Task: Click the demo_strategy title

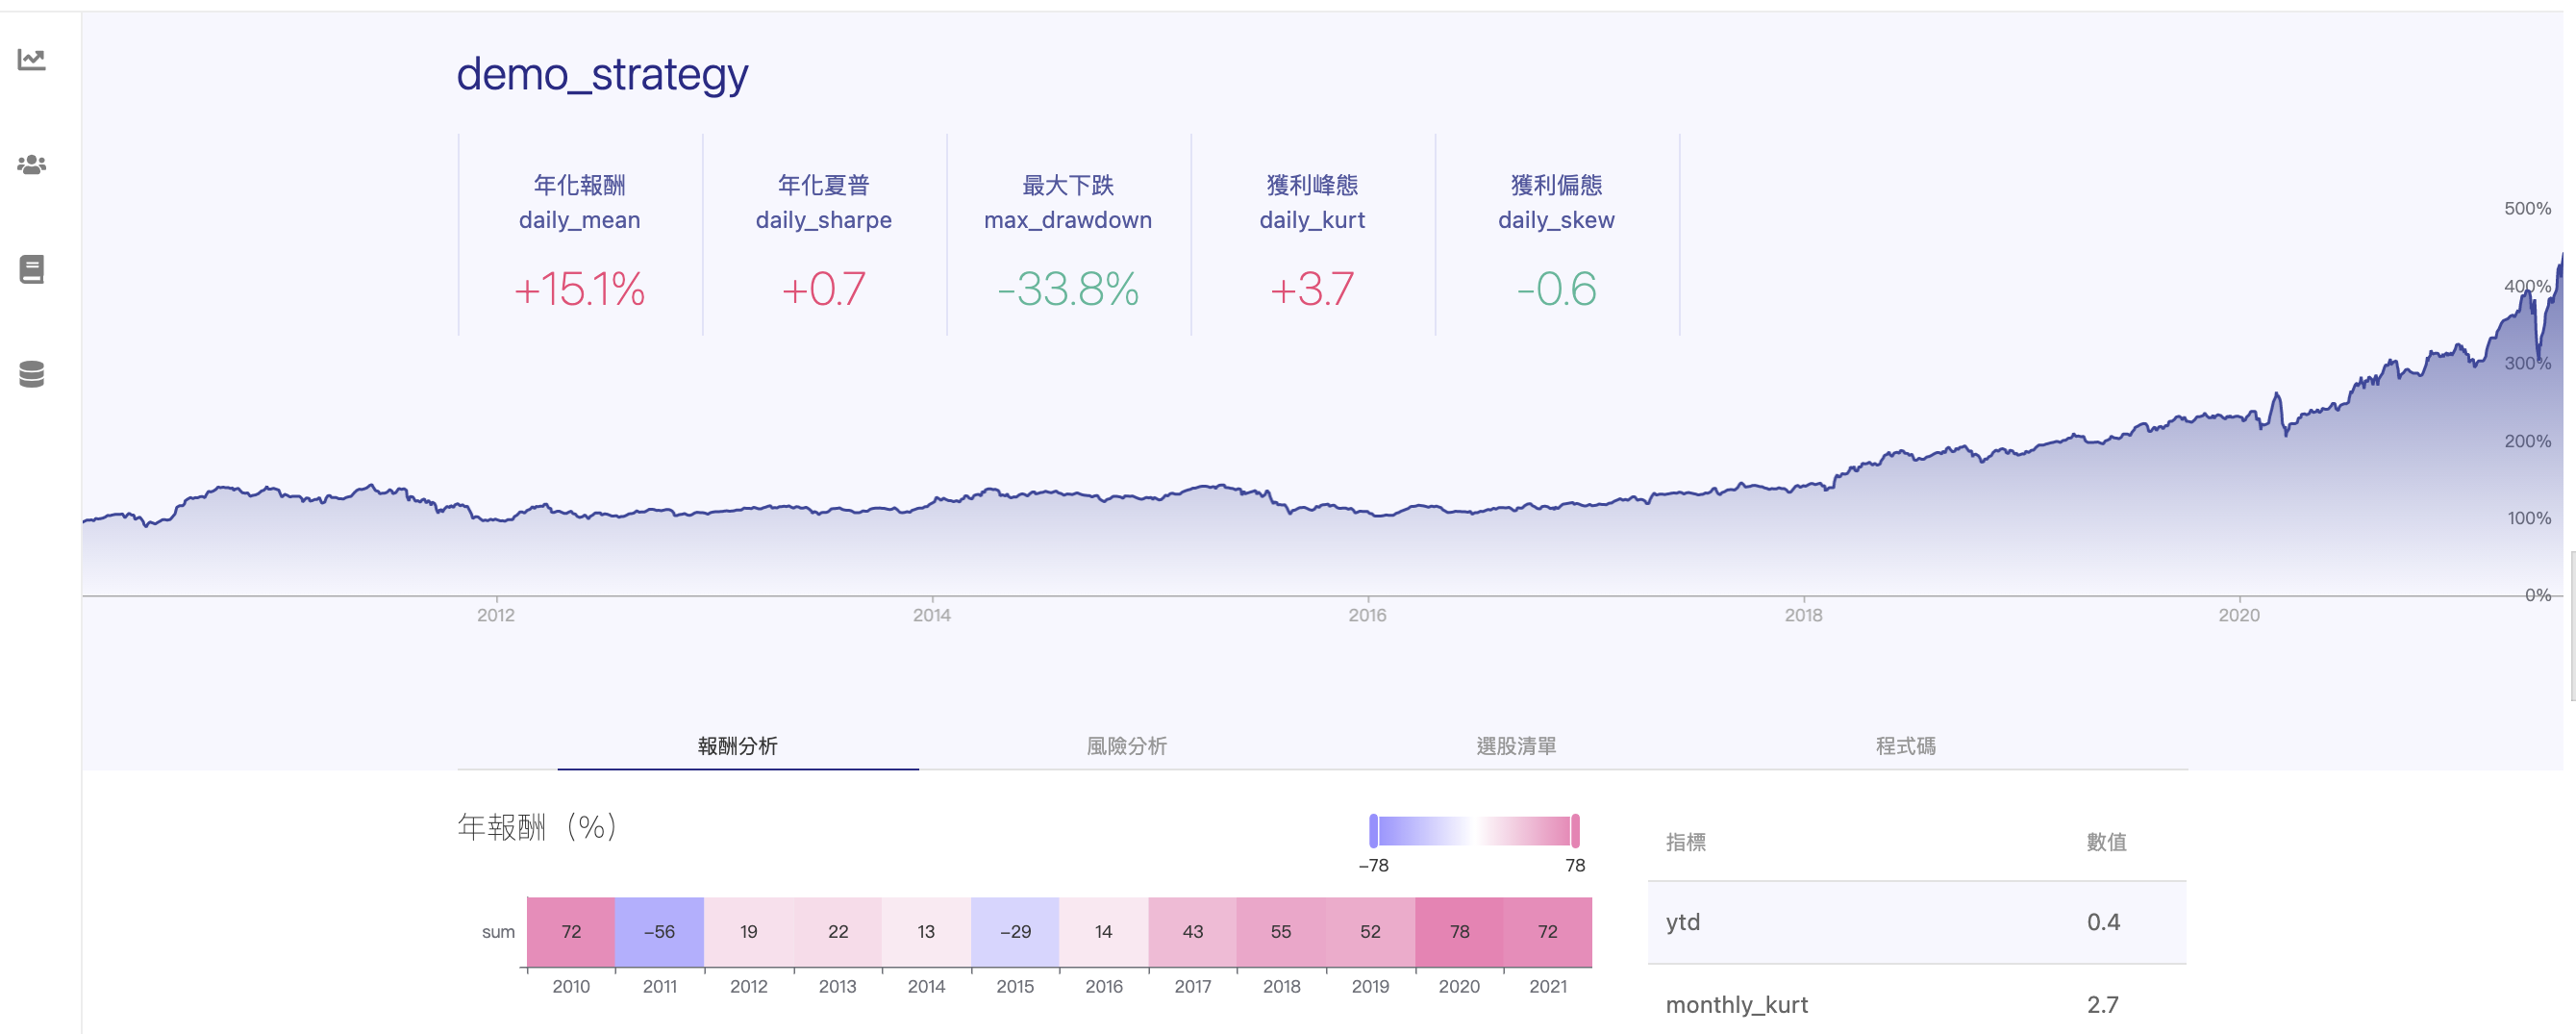Action: [x=602, y=75]
